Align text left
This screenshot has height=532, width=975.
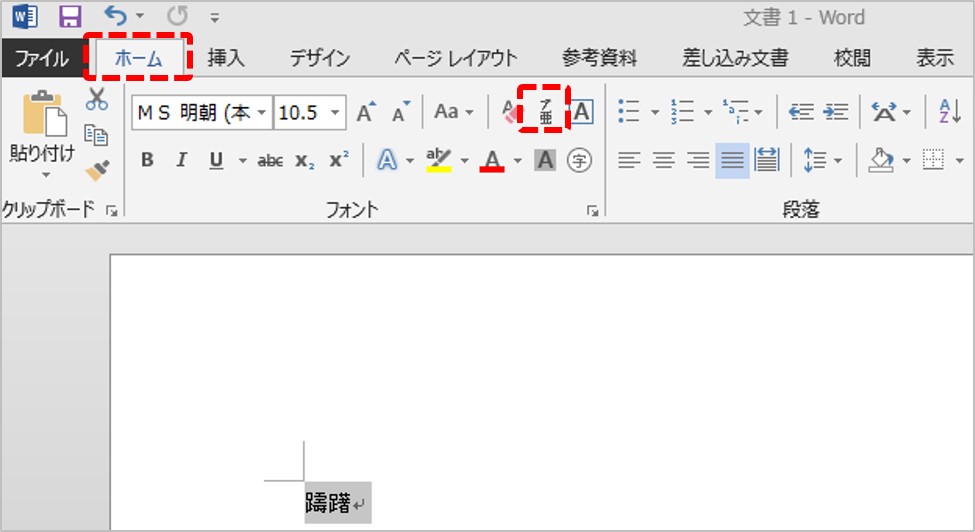pyautogui.click(x=629, y=160)
